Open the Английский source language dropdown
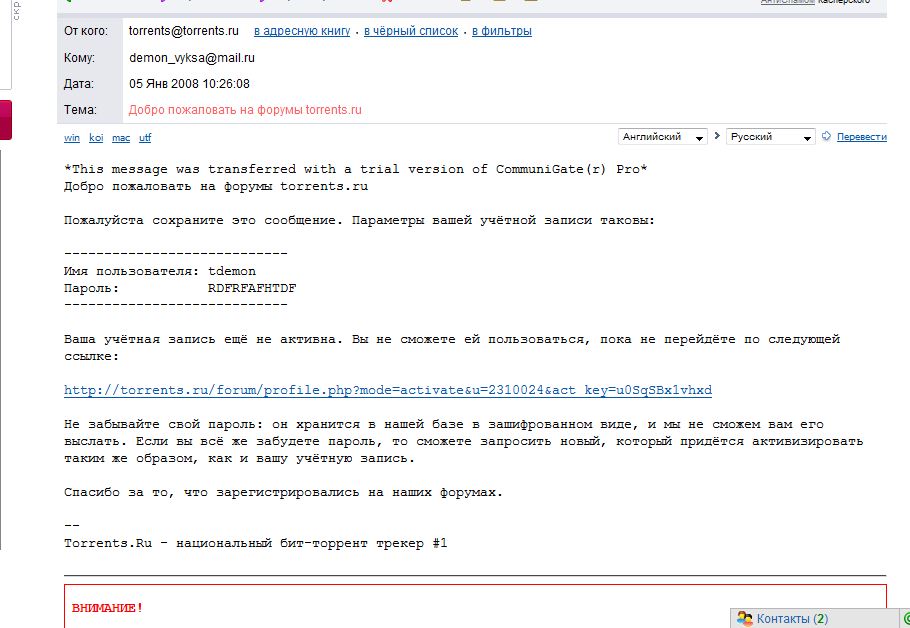 coord(662,137)
